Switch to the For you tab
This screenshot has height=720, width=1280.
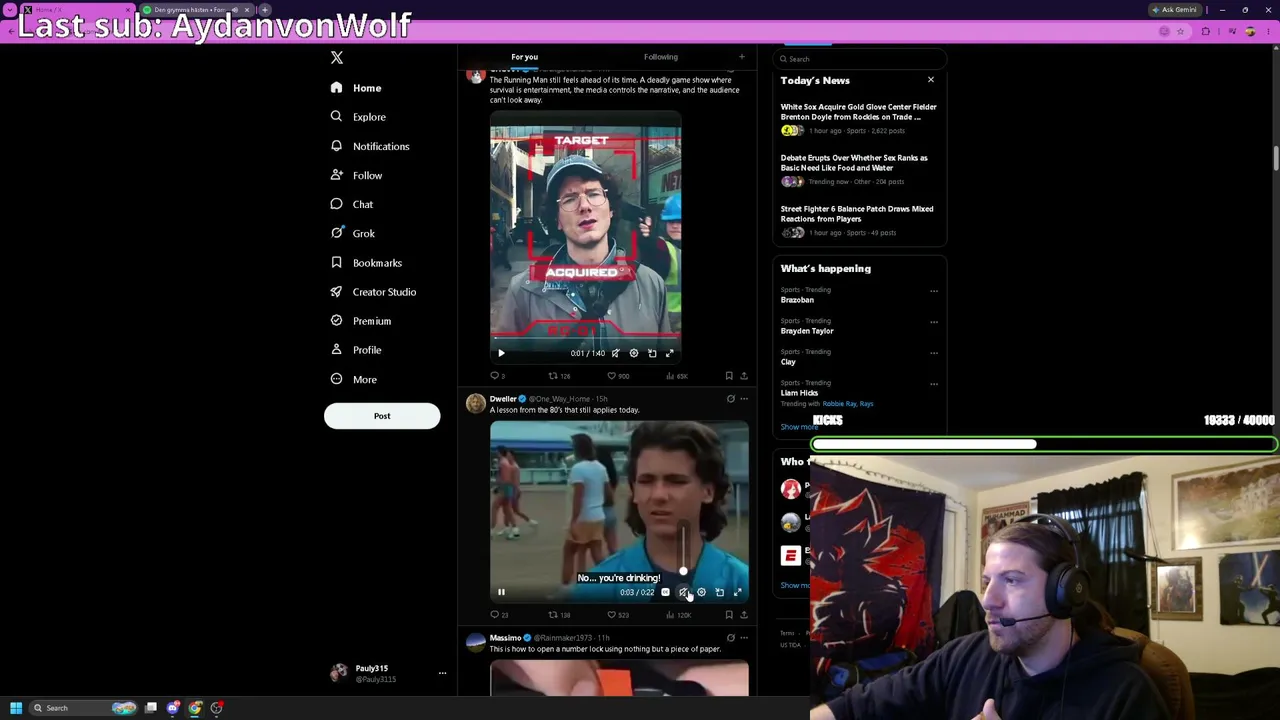click(524, 57)
